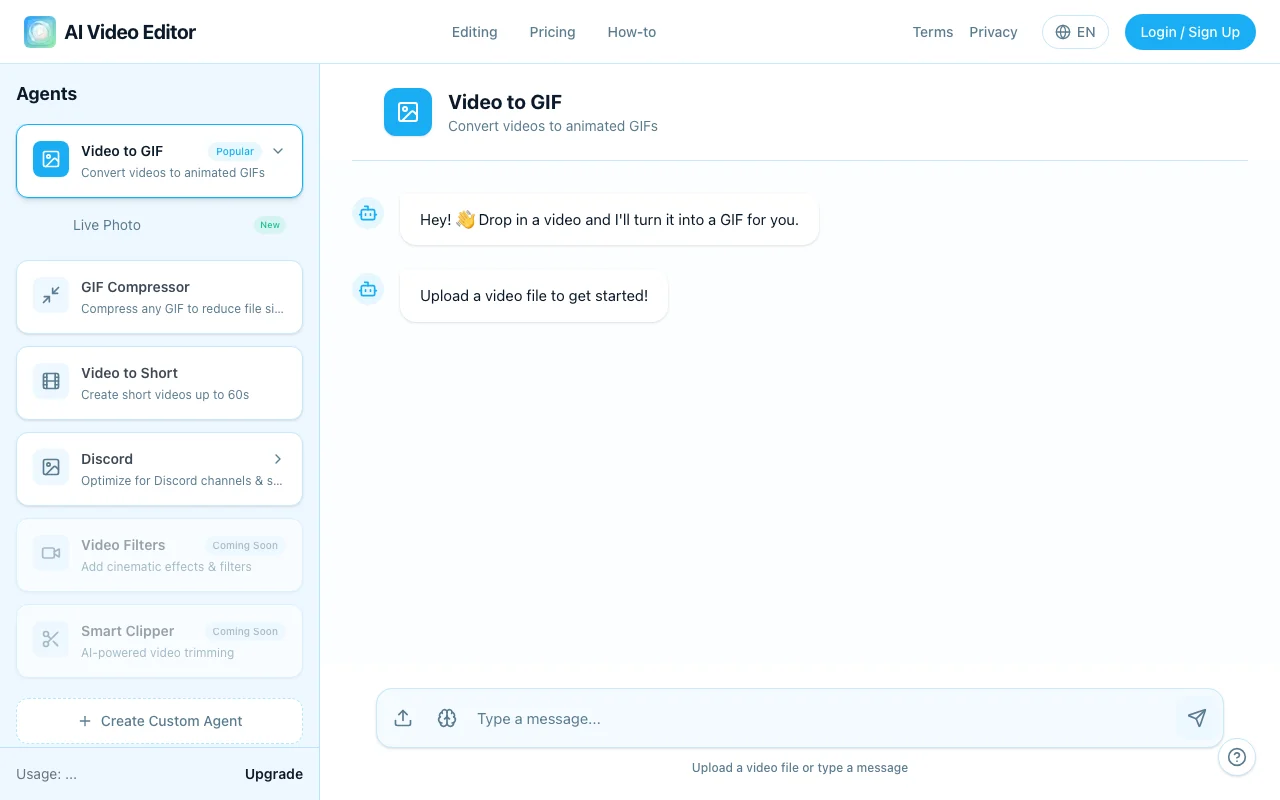Click the GIF Compressor shrink icon
Image resolution: width=1280 pixels, height=800 pixels.
pyautogui.click(x=51, y=295)
